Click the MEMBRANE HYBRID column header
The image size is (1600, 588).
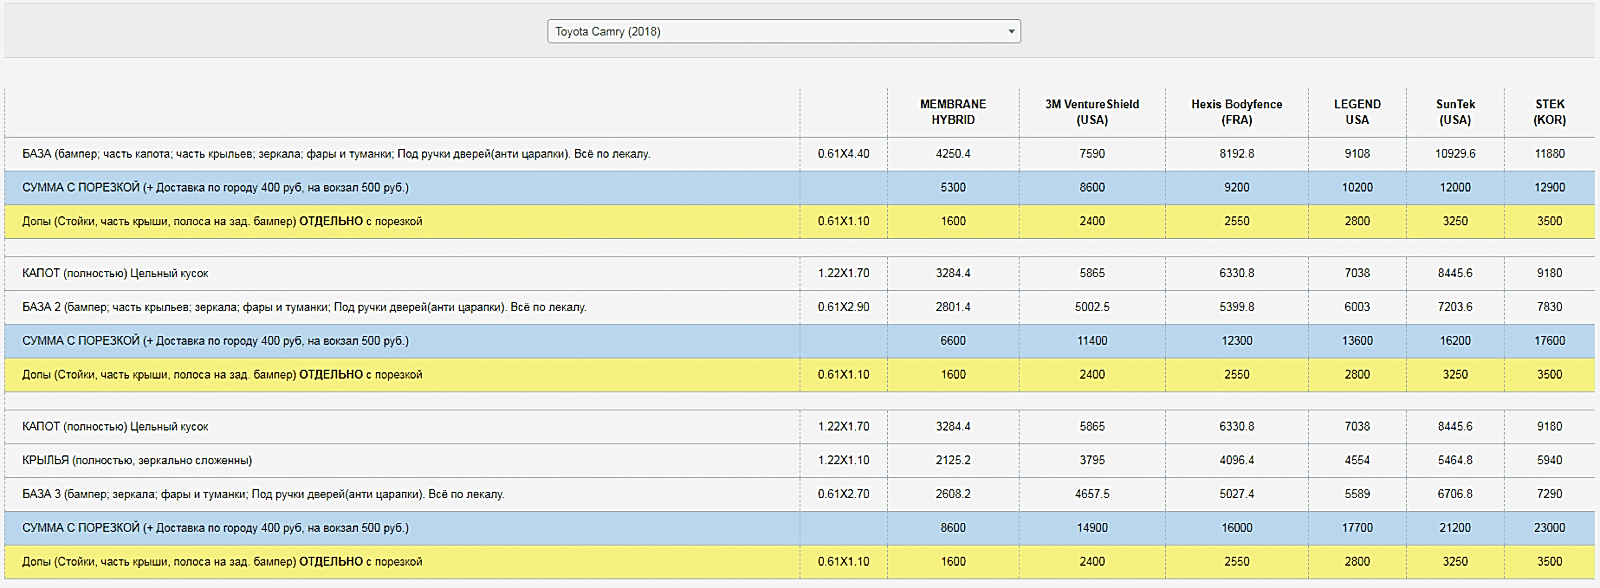[953, 112]
